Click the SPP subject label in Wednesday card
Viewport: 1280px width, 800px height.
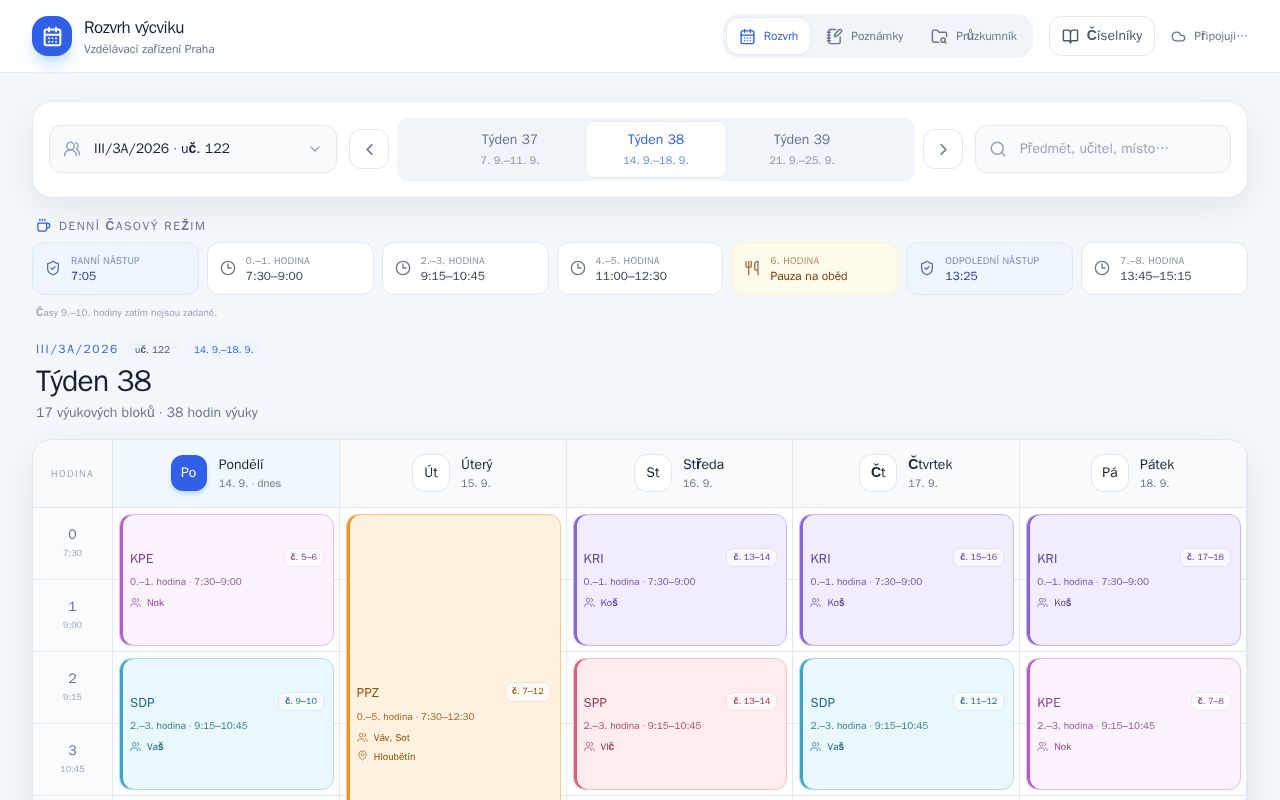click(595, 703)
